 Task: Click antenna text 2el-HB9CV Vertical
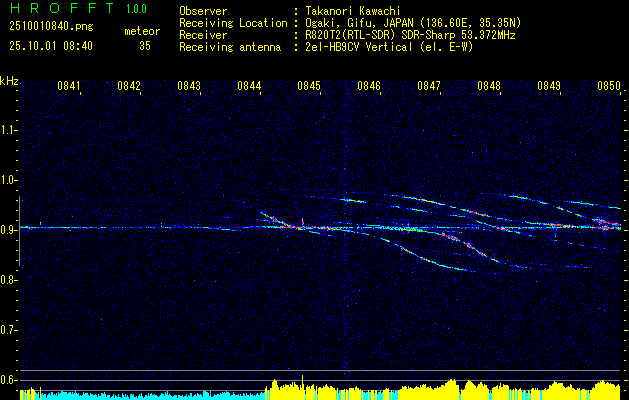coord(359,47)
